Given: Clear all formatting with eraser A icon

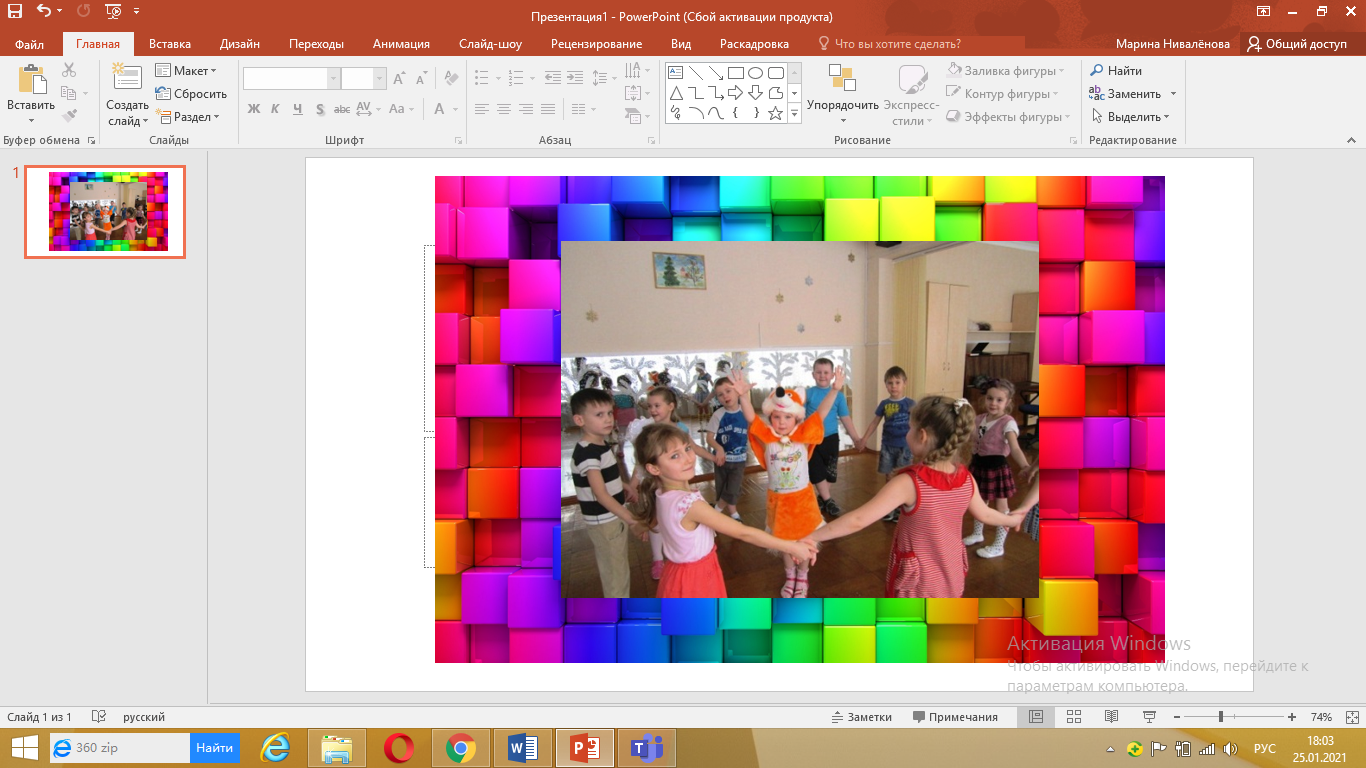Looking at the screenshot, I should pos(451,78).
